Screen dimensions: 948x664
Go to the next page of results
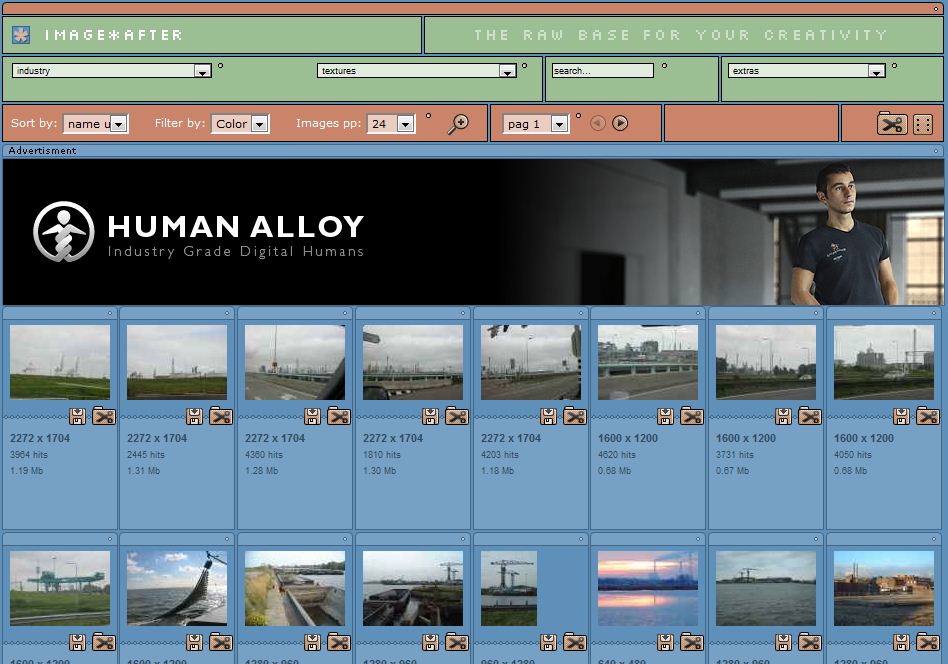click(620, 123)
